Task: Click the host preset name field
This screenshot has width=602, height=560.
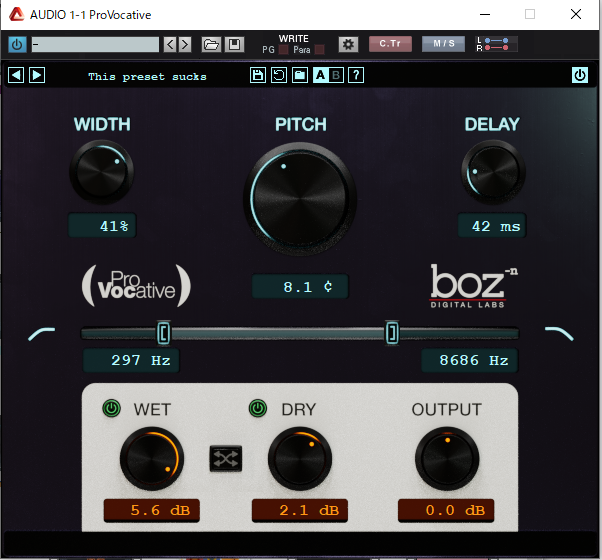Action: [x=95, y=45]
